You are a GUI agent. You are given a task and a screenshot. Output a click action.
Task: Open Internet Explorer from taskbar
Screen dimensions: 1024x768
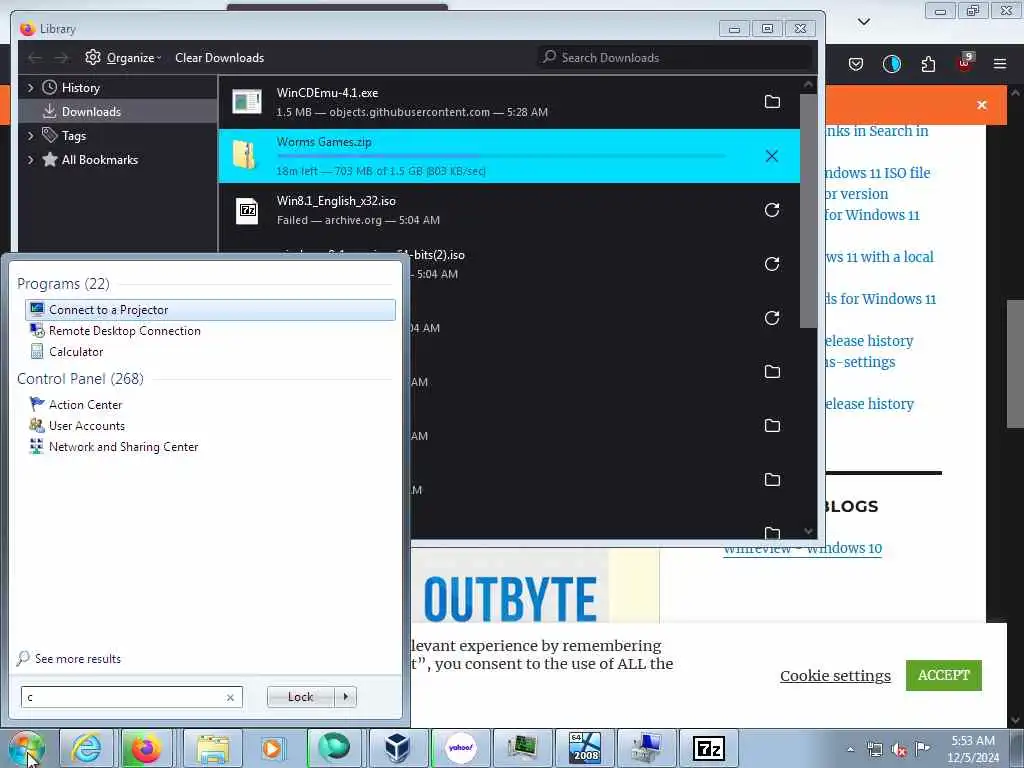(x=87, y=748)
